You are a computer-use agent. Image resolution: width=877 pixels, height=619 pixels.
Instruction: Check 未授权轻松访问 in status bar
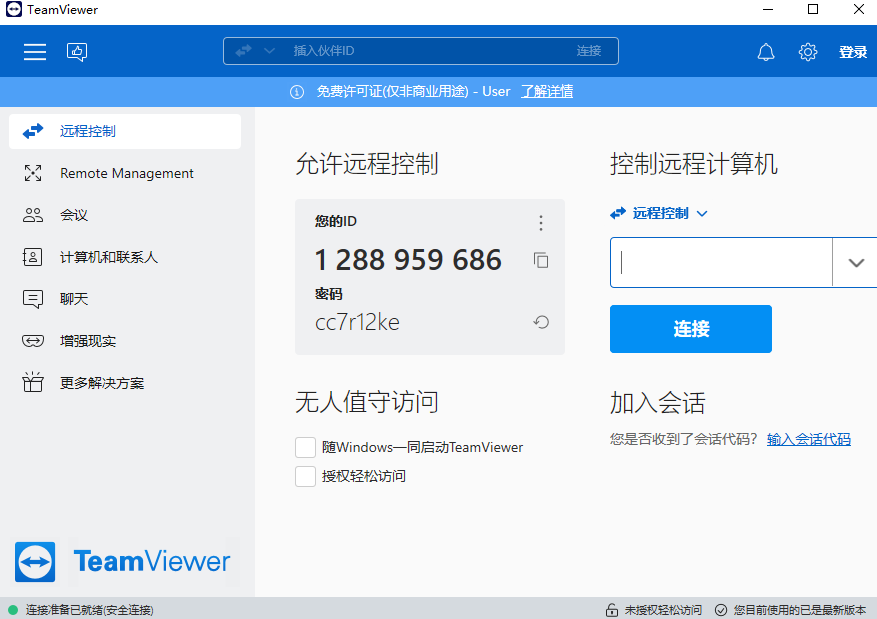tap(663, 609)
